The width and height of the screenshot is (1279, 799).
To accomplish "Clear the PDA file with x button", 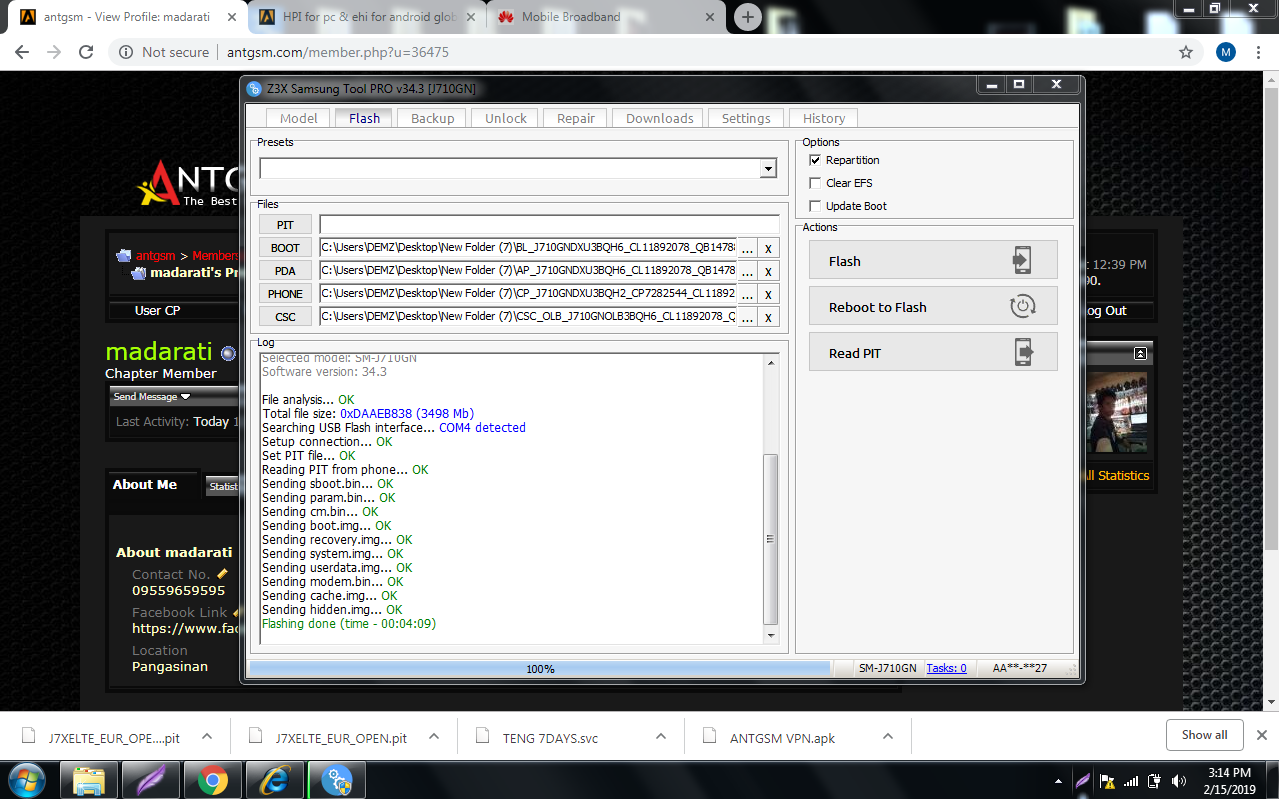I will (x=768, y=271).
